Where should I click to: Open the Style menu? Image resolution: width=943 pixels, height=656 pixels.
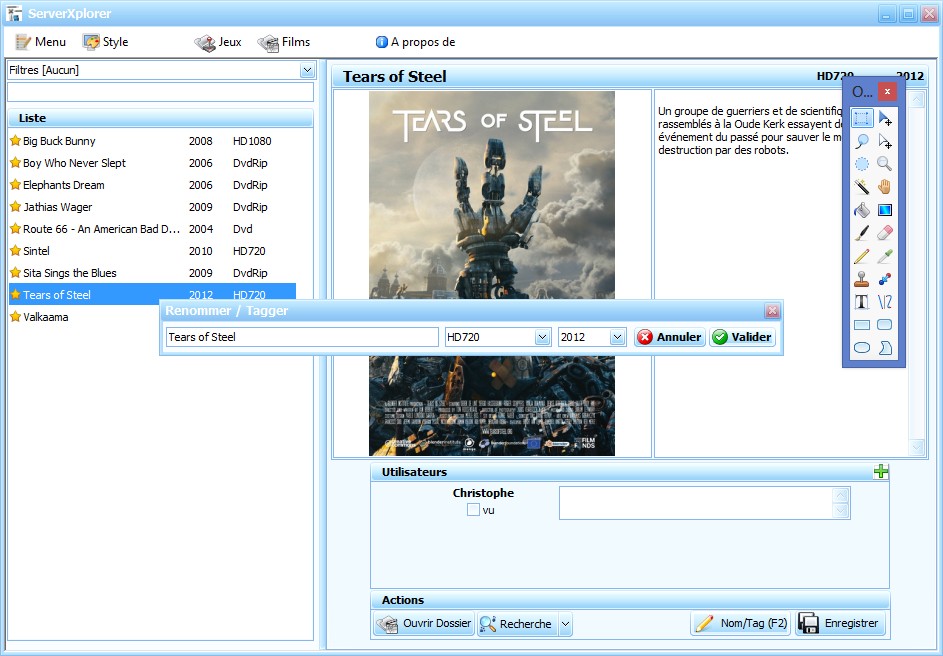click(x=106, y=42)
